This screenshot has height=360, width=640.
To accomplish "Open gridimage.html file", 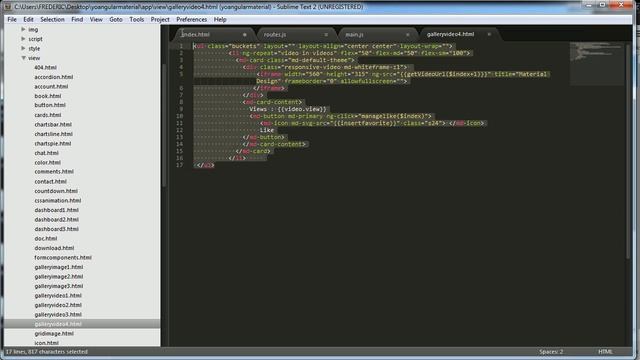I will (54, 333).
